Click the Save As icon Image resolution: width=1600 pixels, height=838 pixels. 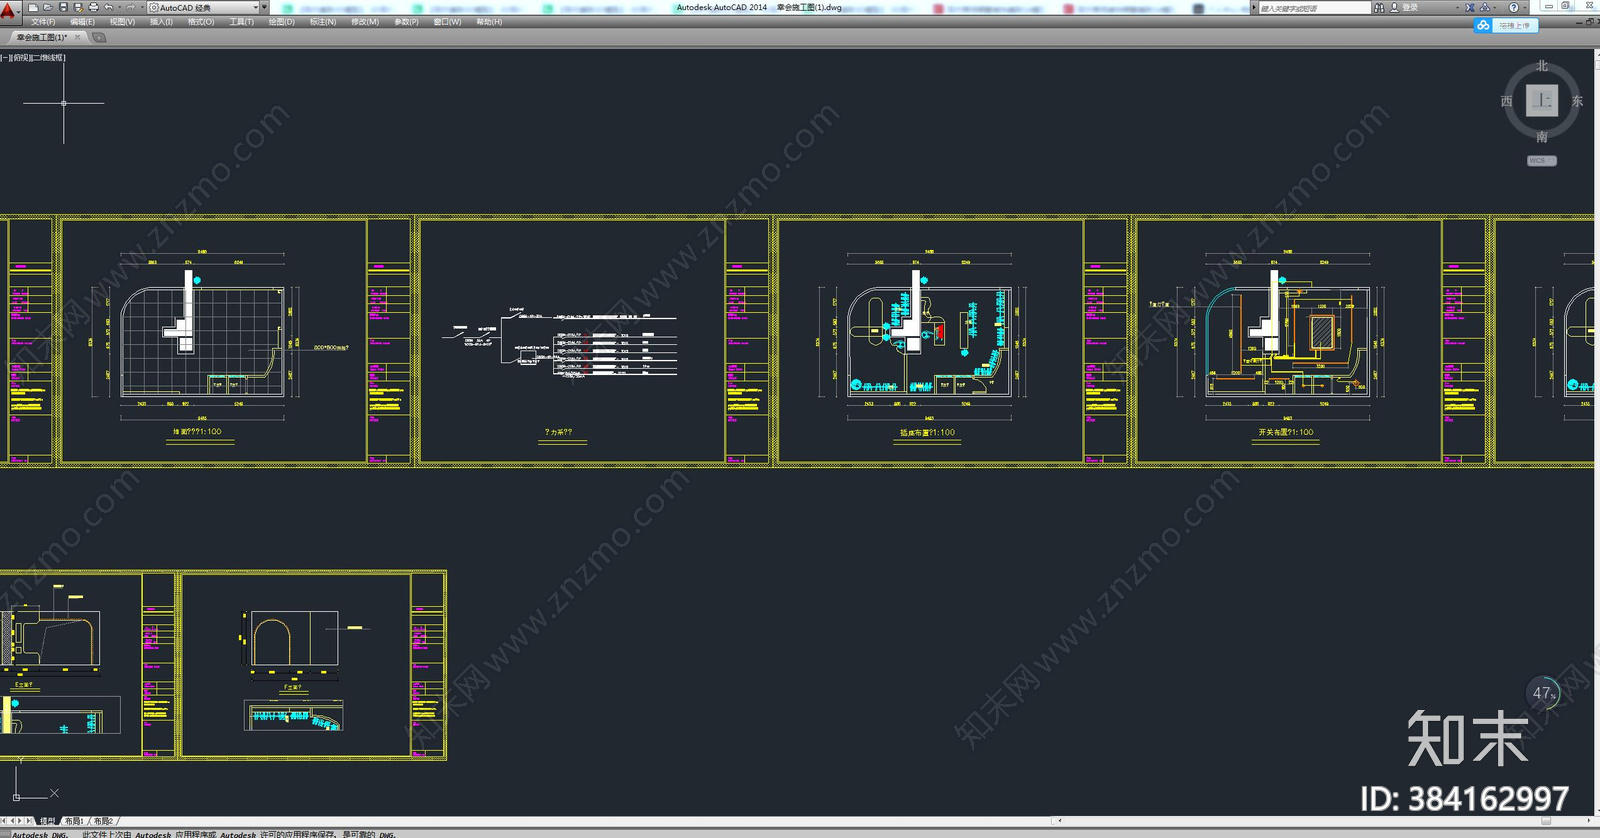click(x=78, y=7)
